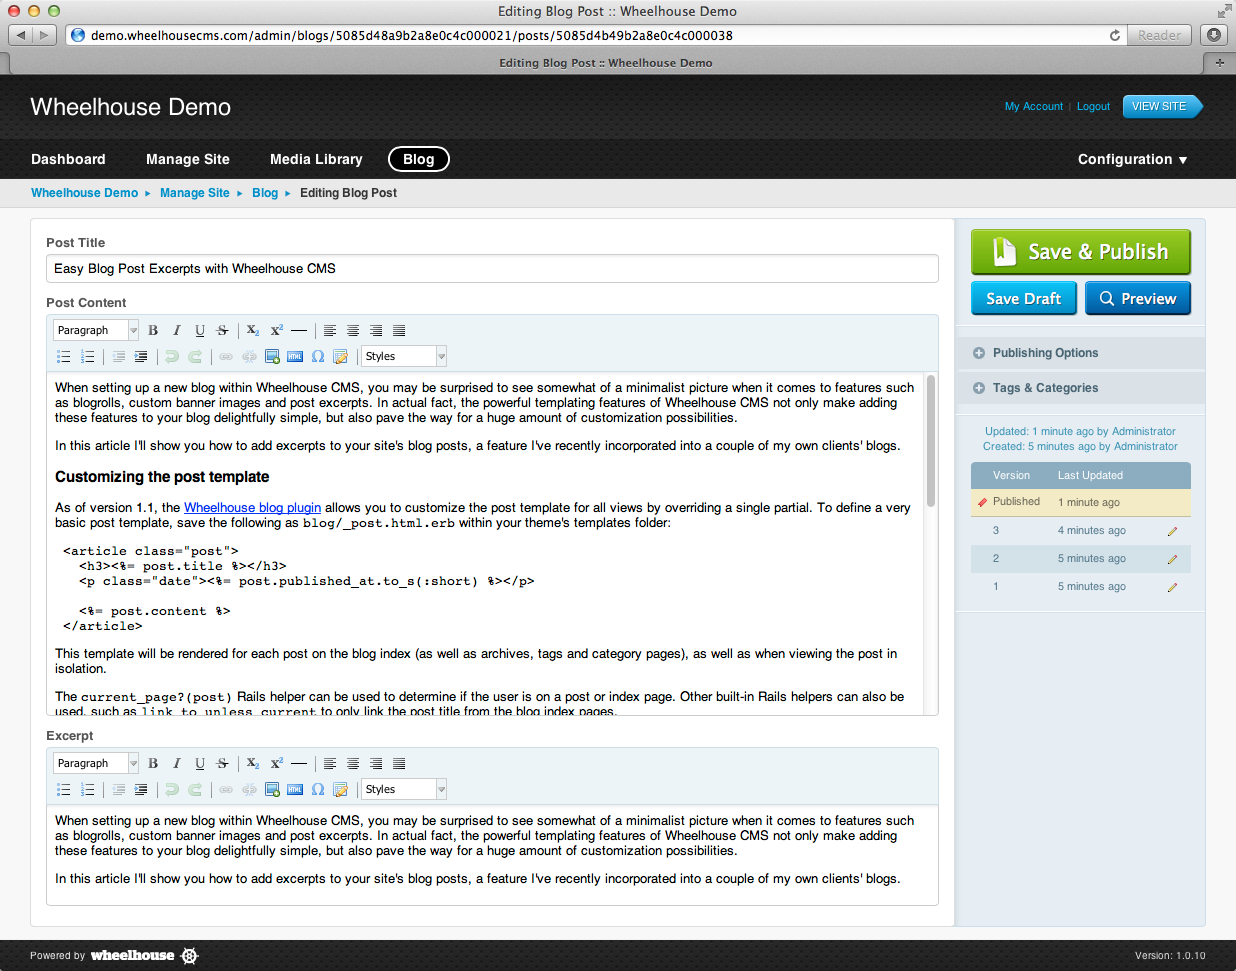This screenshot has width=1236, height=971.
Task: Open HTML source view in Post Content editor
Action: tap(295, 356)
